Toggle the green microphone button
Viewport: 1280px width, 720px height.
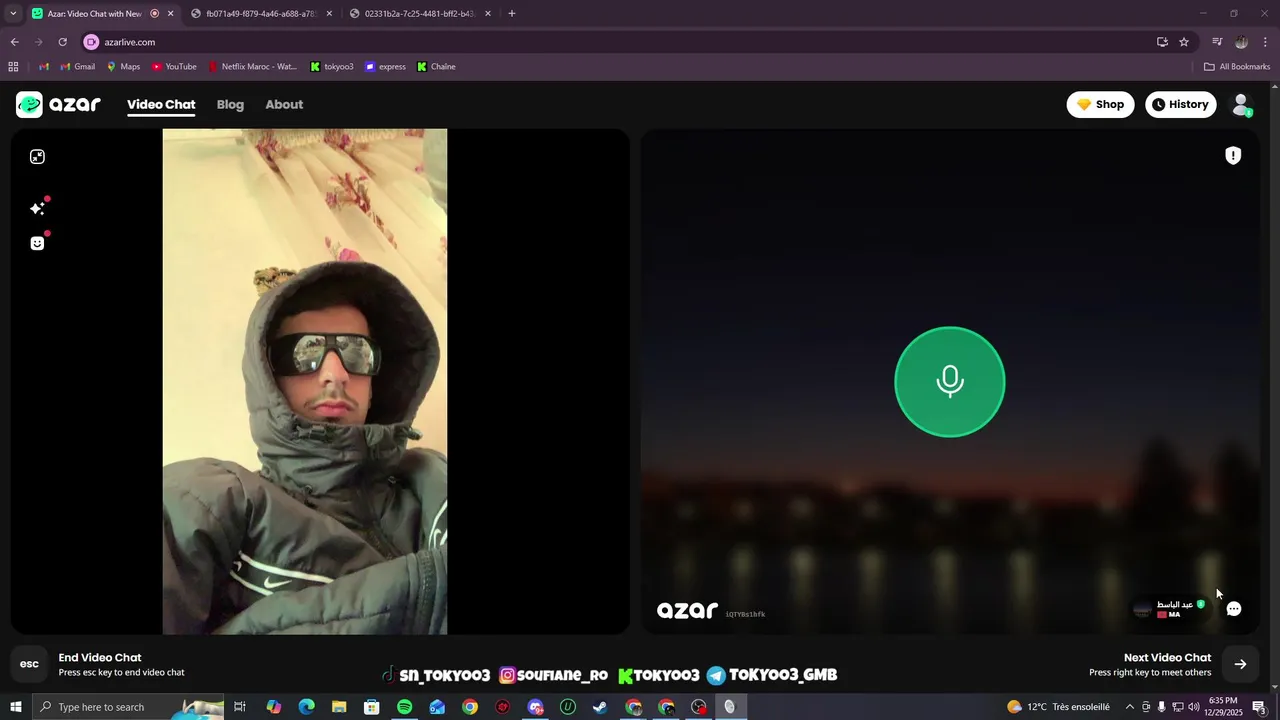pos(949,382)
